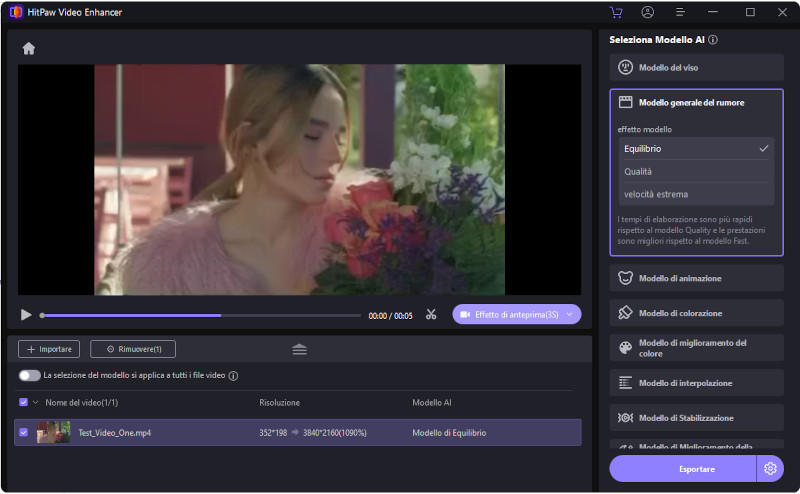
Task: Click the Test_Video_One.mp4 thumbnail
Action: click(x=54, y=432)
